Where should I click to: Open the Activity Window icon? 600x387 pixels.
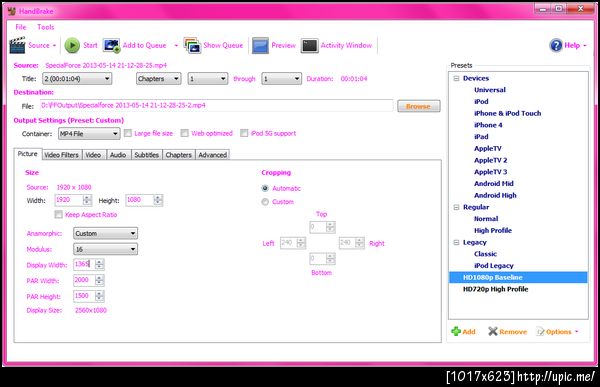coord(309,46)
